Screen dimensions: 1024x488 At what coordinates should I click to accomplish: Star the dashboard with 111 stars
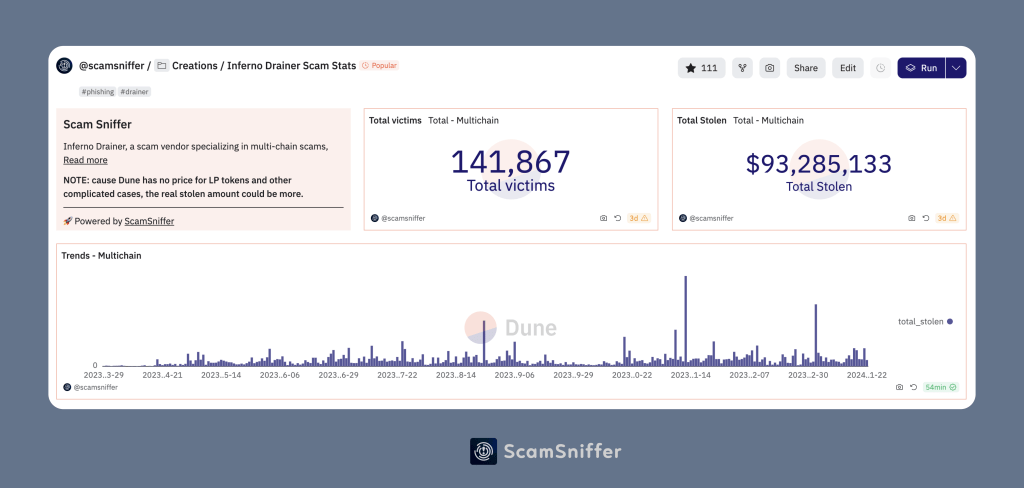(x=701, y=68)
